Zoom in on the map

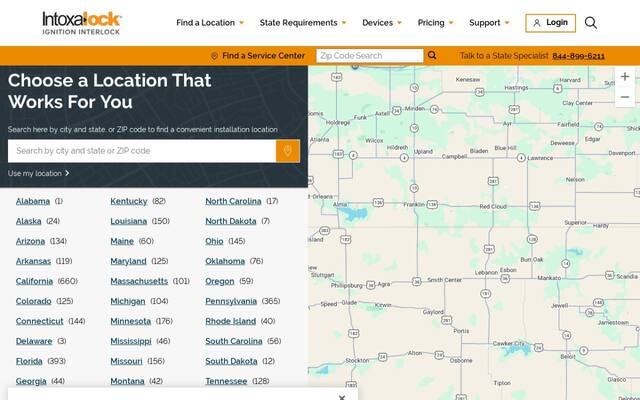coord(624,77)
